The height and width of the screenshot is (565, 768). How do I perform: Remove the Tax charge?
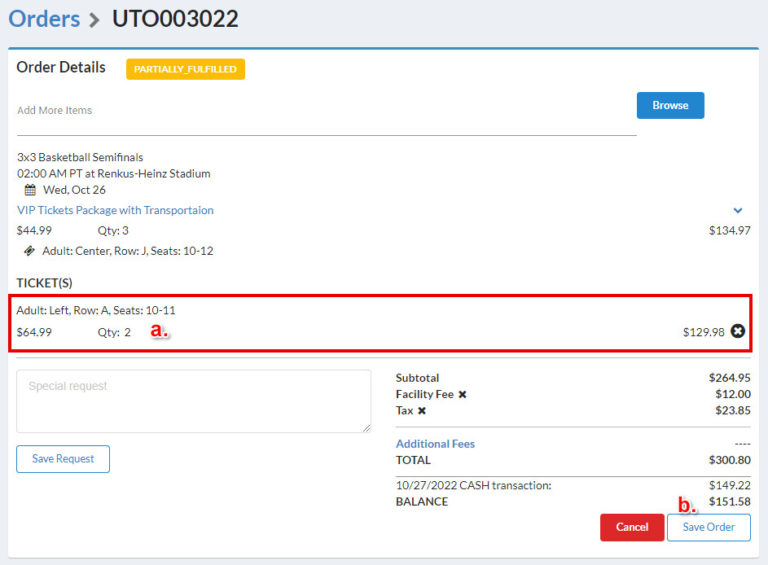(x=422, y=411)
